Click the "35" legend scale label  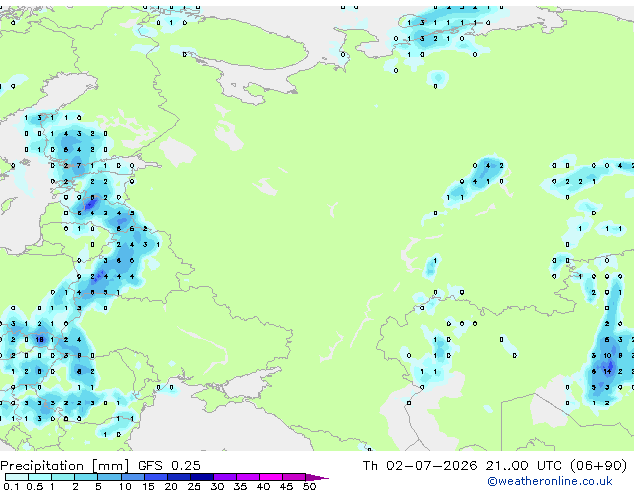(241, 486)
